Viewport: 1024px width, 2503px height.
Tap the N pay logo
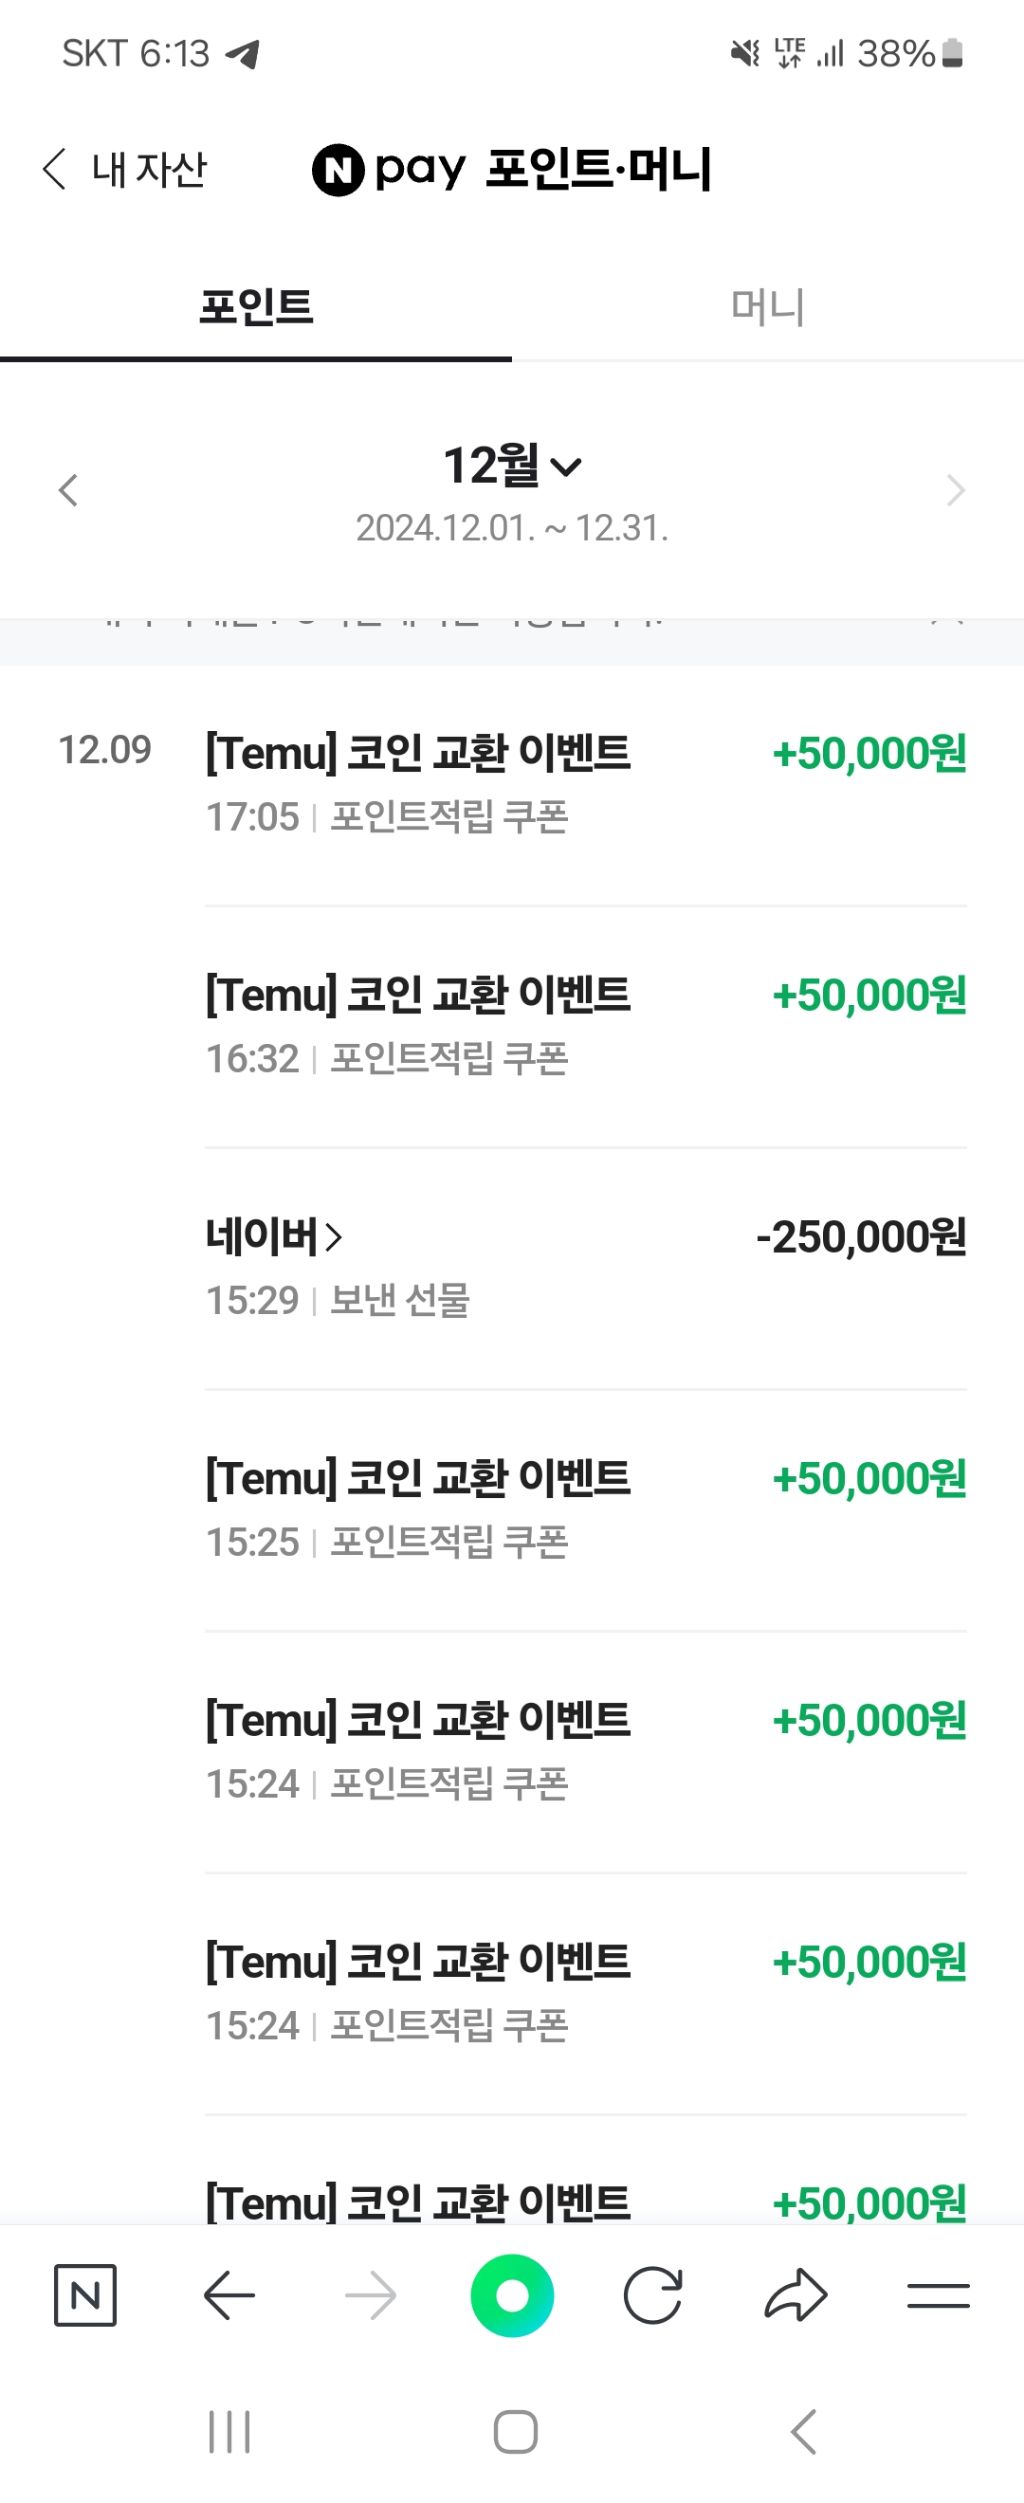(x=390, y=169)
